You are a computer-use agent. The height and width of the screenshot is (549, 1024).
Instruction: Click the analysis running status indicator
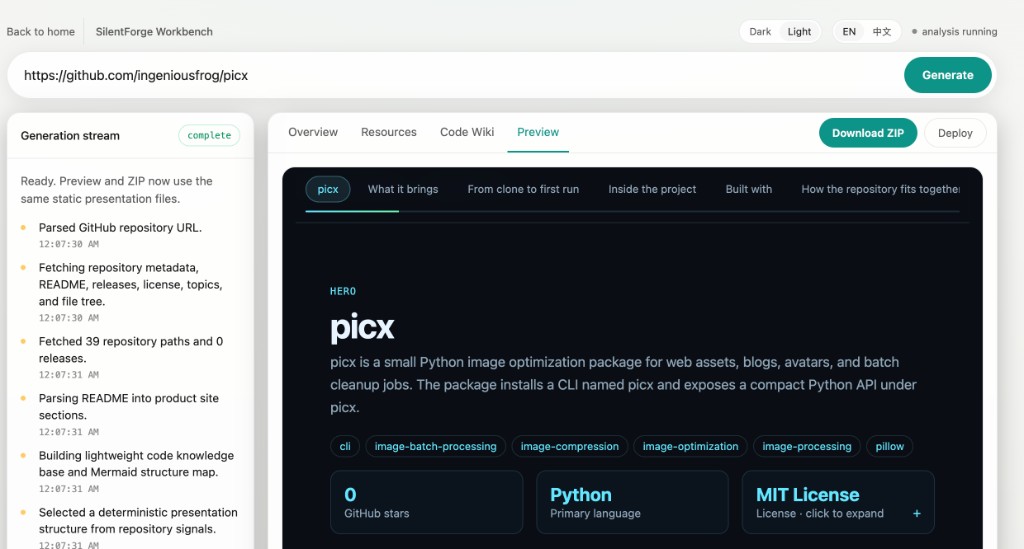pos(954,31)
